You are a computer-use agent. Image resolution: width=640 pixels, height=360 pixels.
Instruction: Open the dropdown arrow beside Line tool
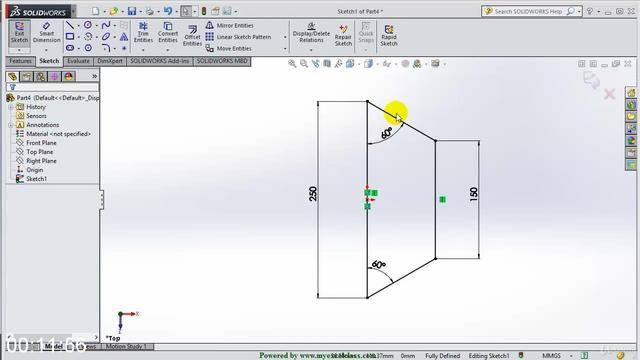[x=78, y=25]
